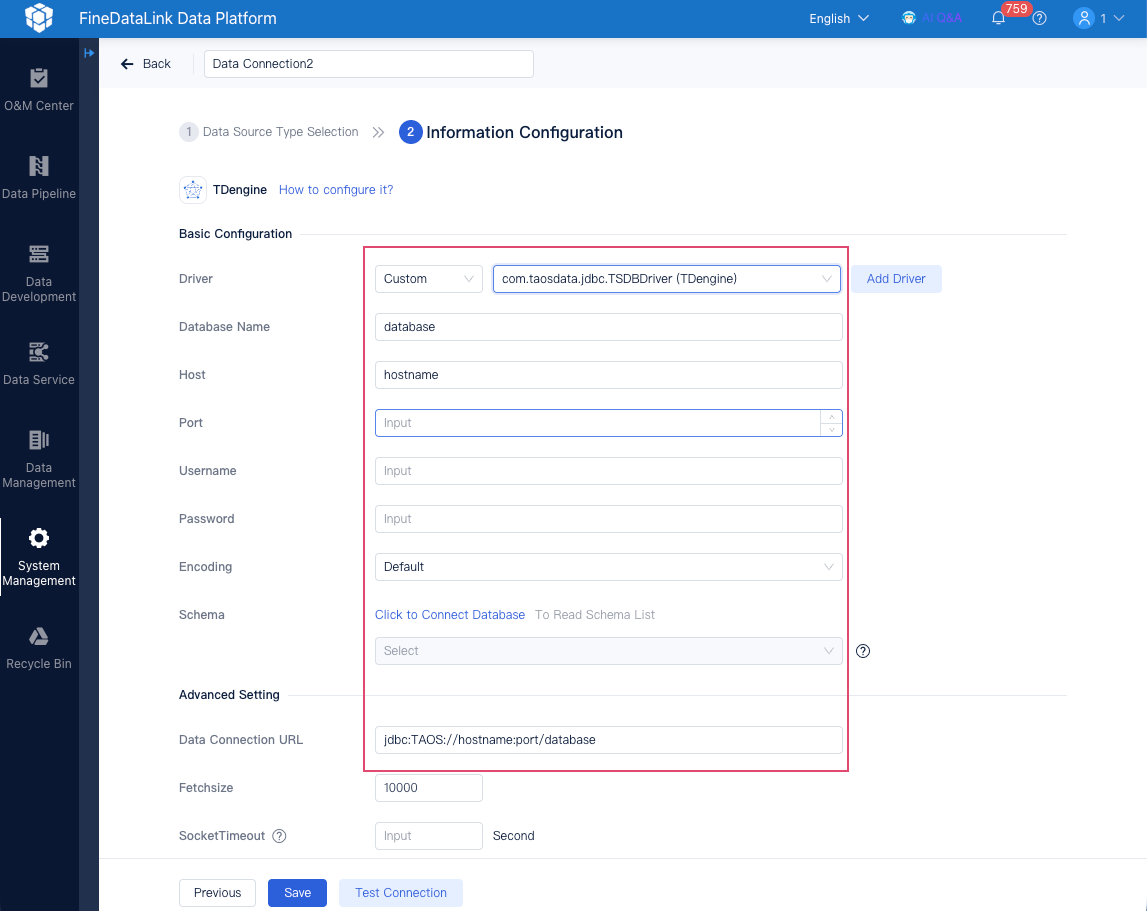The image size is (1147, 911).
Task: Open the help question mark icon in the header
Action: (x=1039, y=18)
